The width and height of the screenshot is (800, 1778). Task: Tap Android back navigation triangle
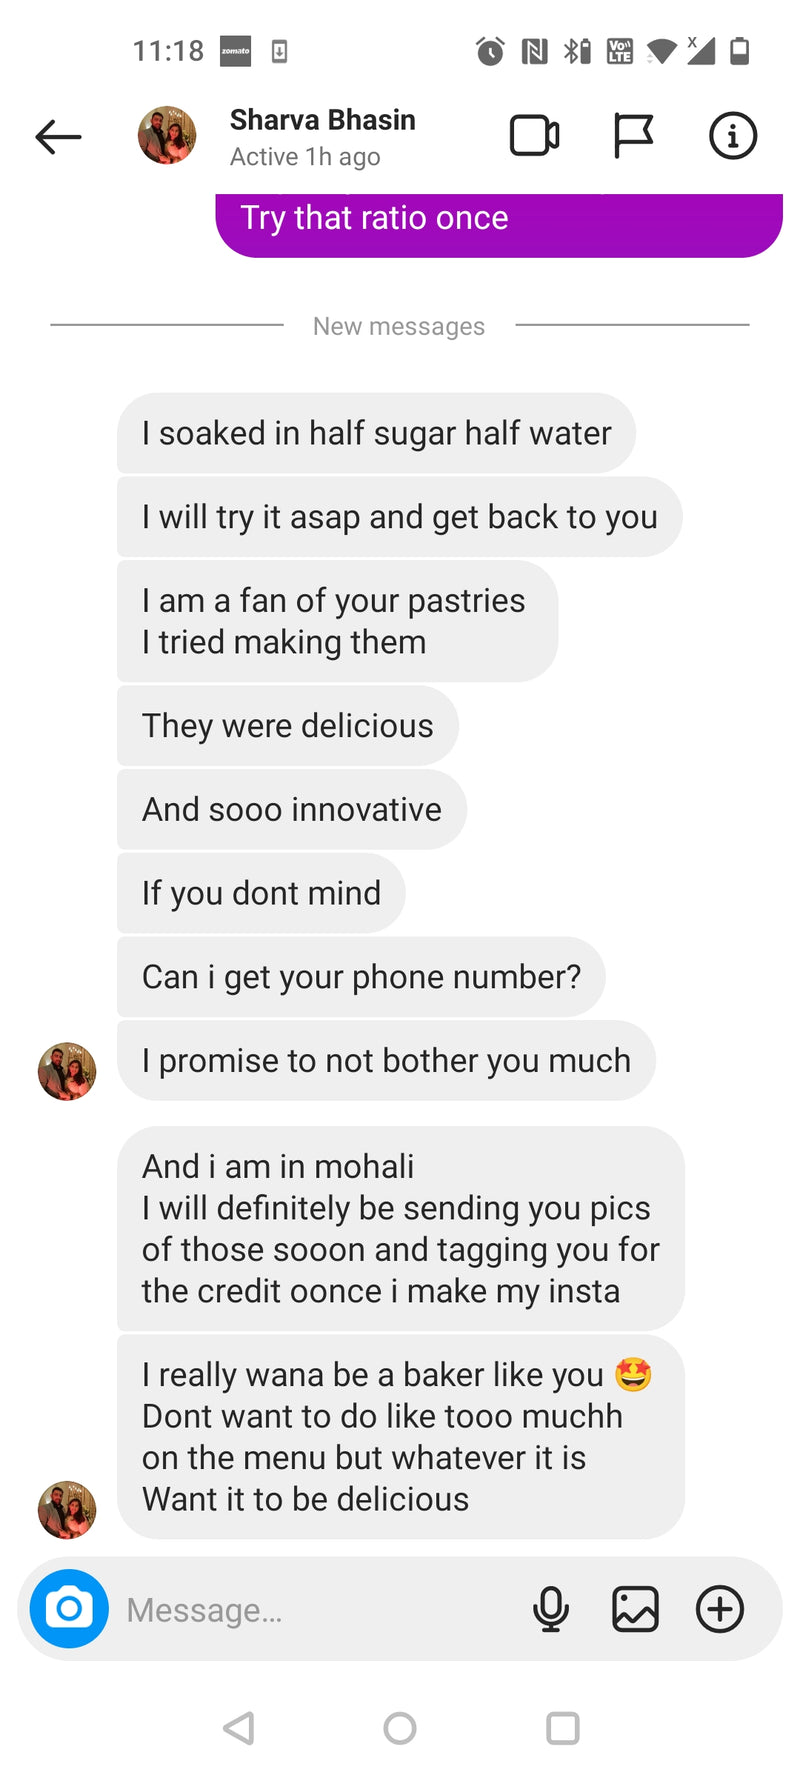point(238,1727)
